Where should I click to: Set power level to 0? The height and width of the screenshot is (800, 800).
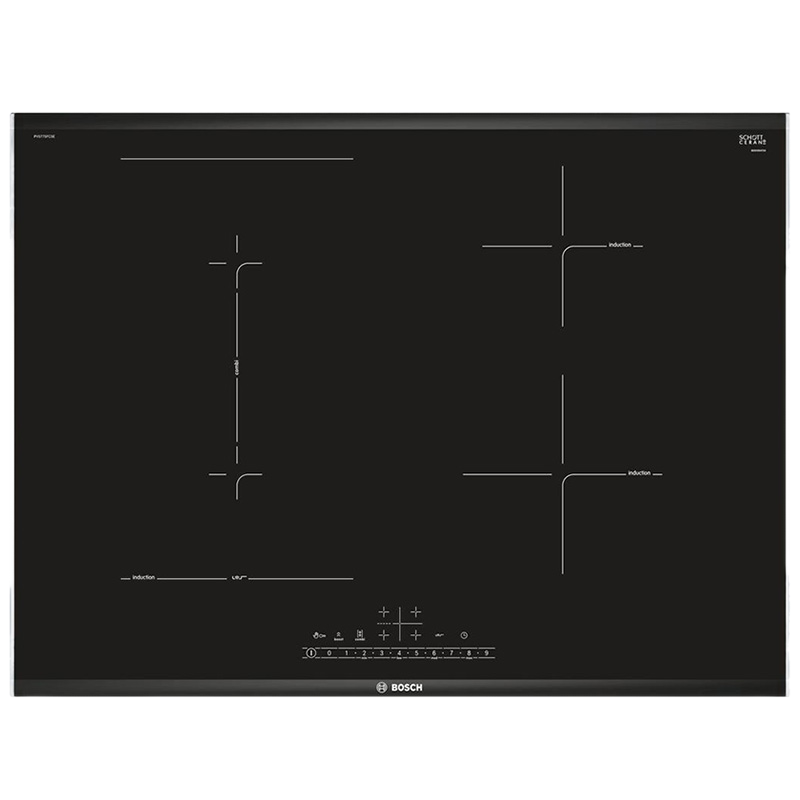(x=329, y=652)
